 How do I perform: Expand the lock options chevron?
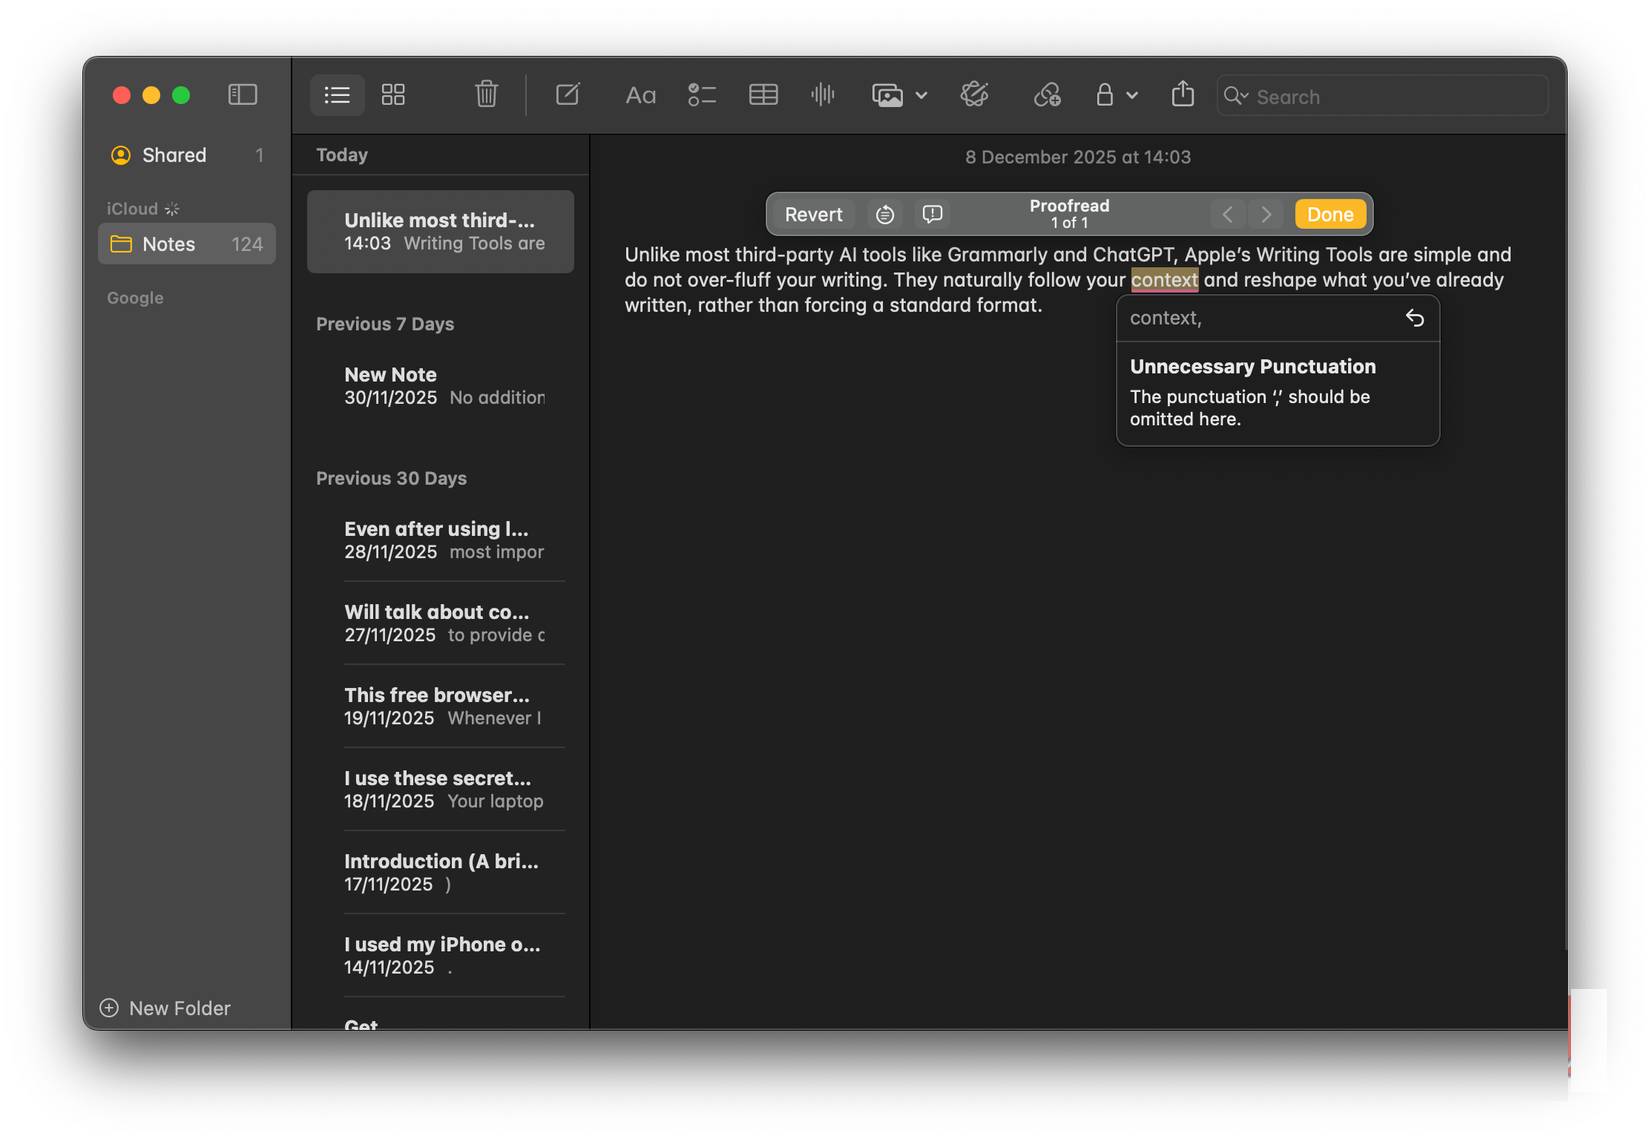click(1131, 96)
